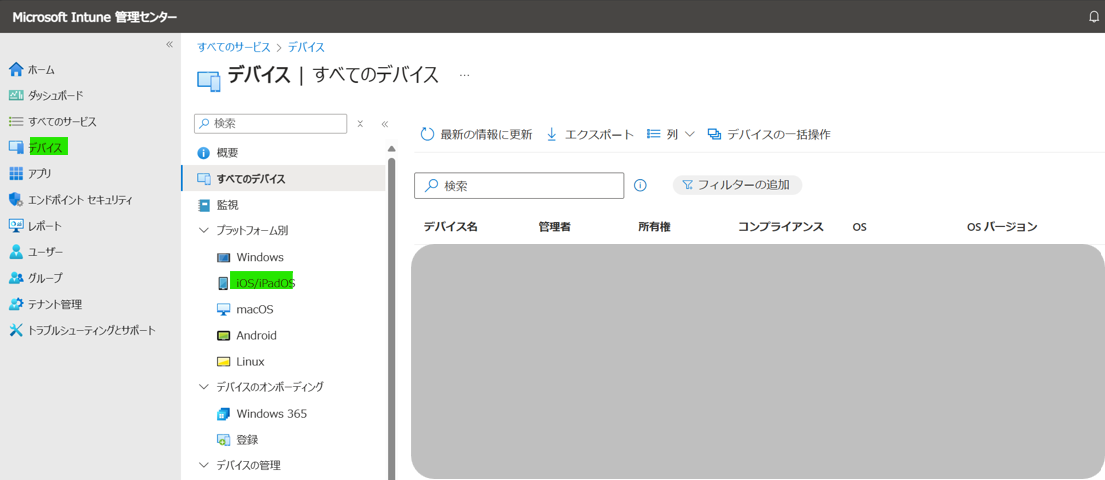Click the テナント管理 gear icon
Screen dimensions: 1105x480
pyautogui.click(x=16, y=304)
